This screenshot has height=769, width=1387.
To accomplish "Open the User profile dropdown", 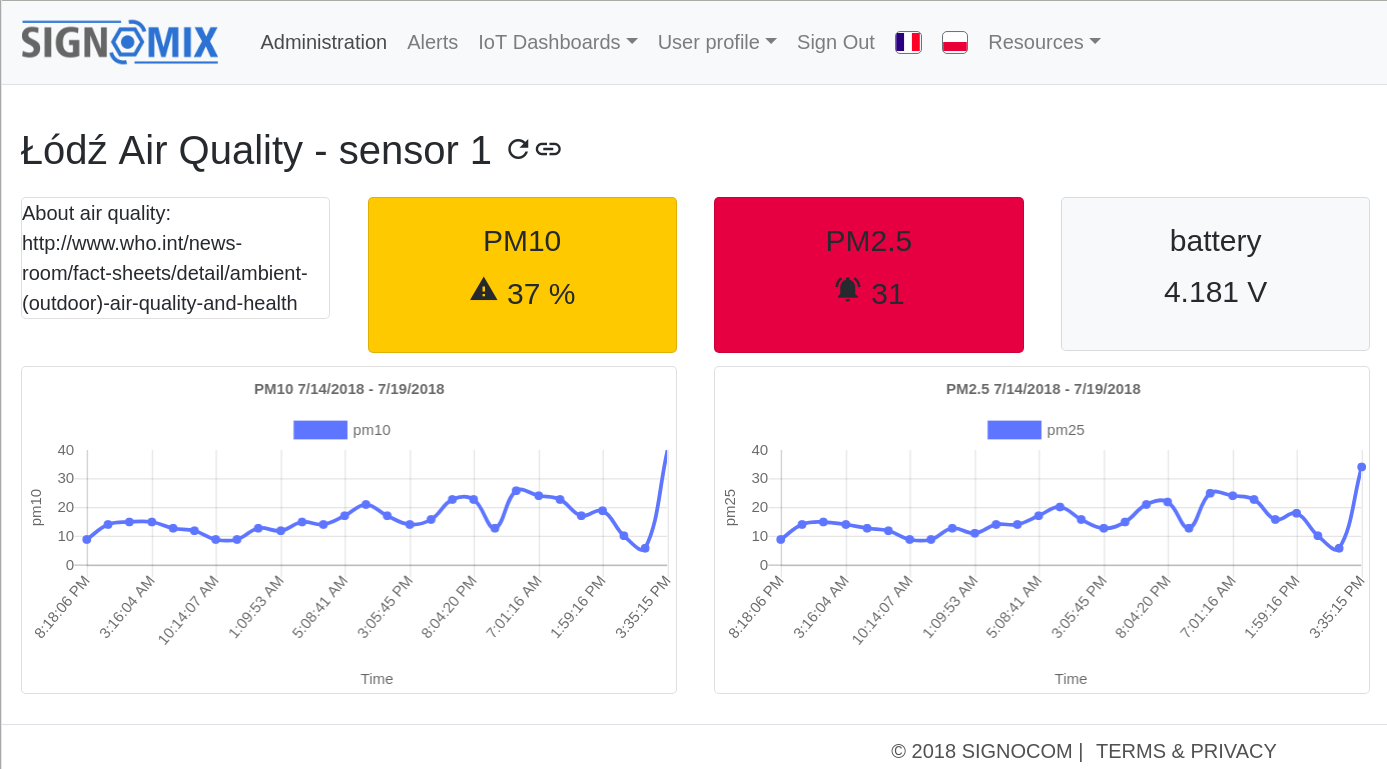I will point(716,42).
